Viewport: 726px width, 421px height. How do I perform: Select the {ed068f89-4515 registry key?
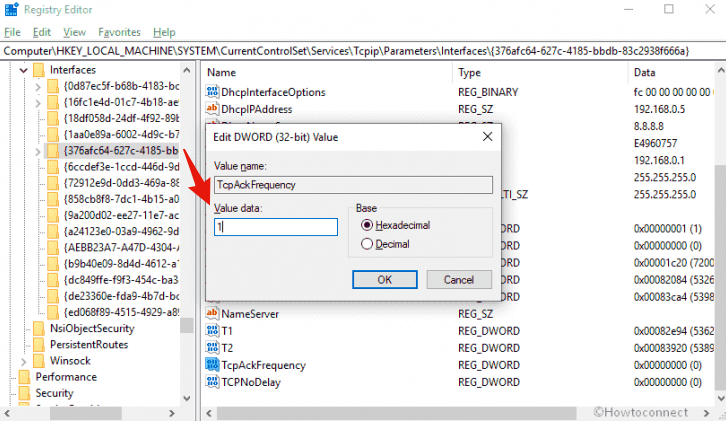coord(121,312)
